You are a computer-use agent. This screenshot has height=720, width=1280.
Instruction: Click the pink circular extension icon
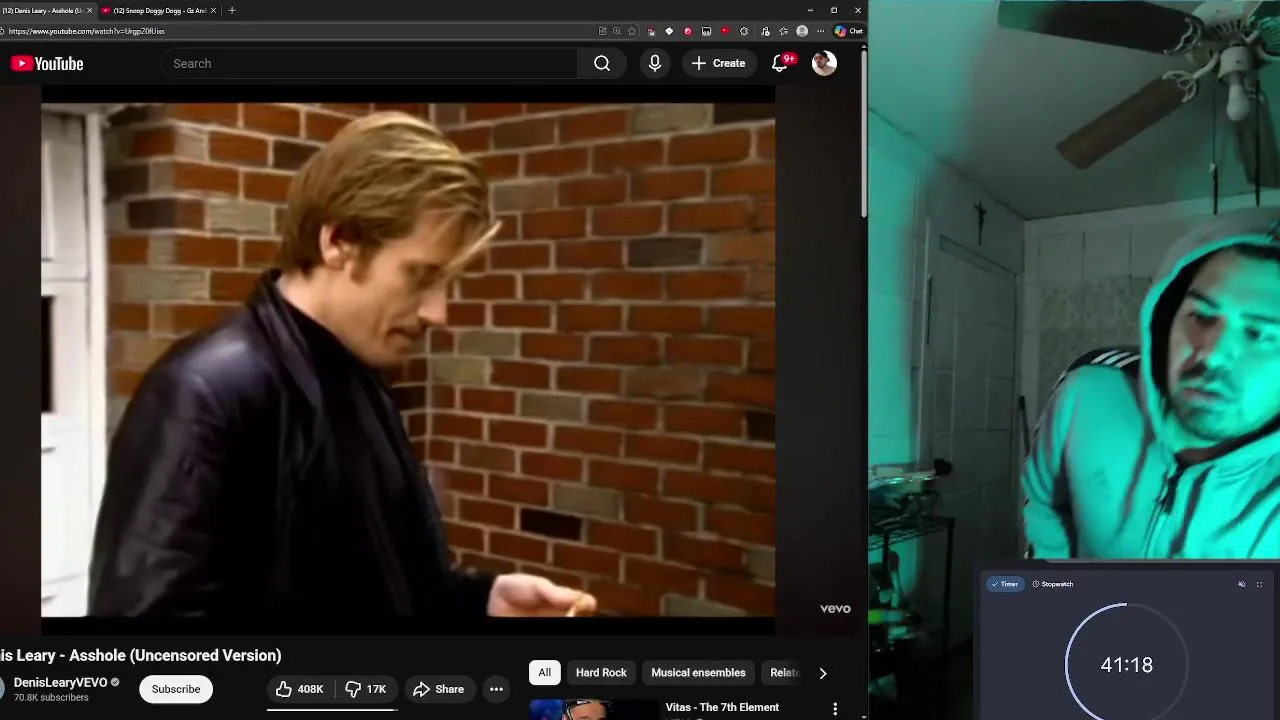pos(688,31)
